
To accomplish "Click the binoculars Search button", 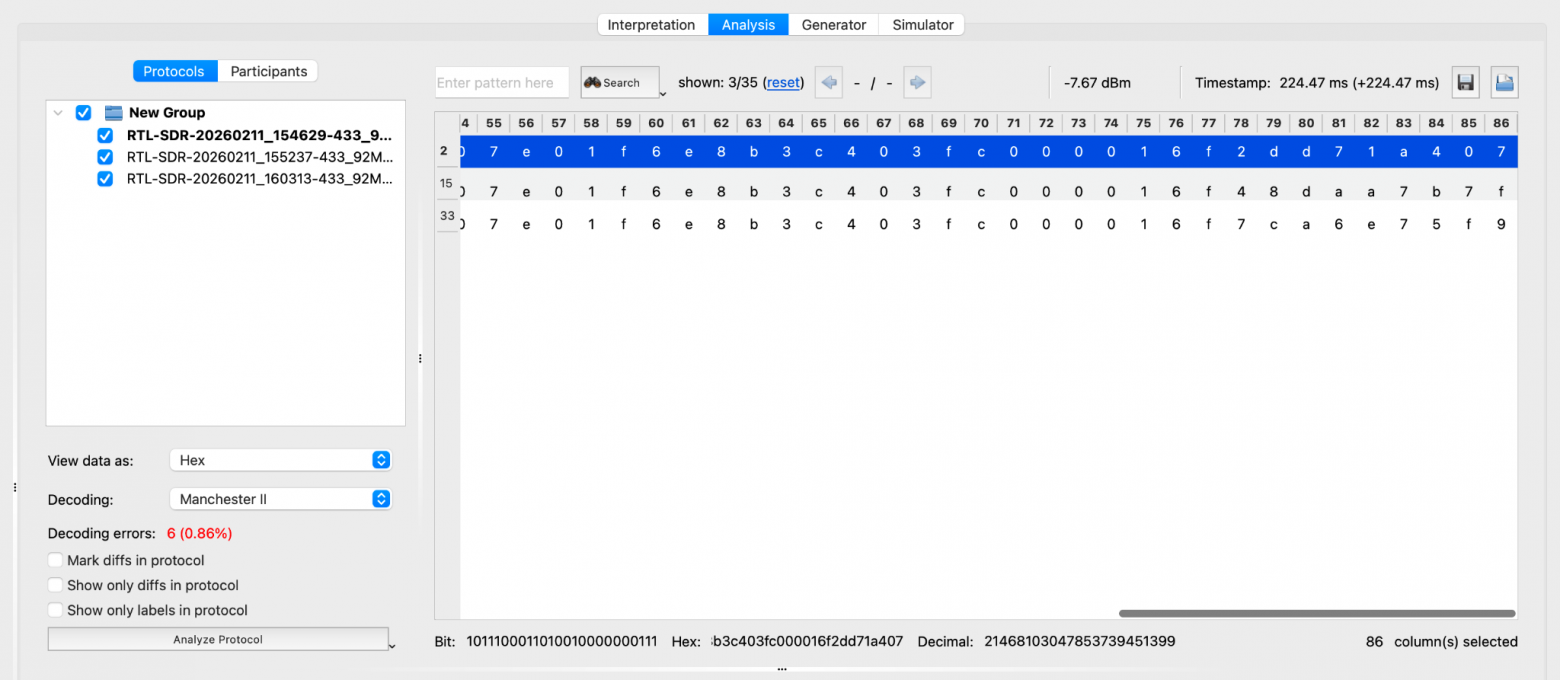I will [619, 83].
